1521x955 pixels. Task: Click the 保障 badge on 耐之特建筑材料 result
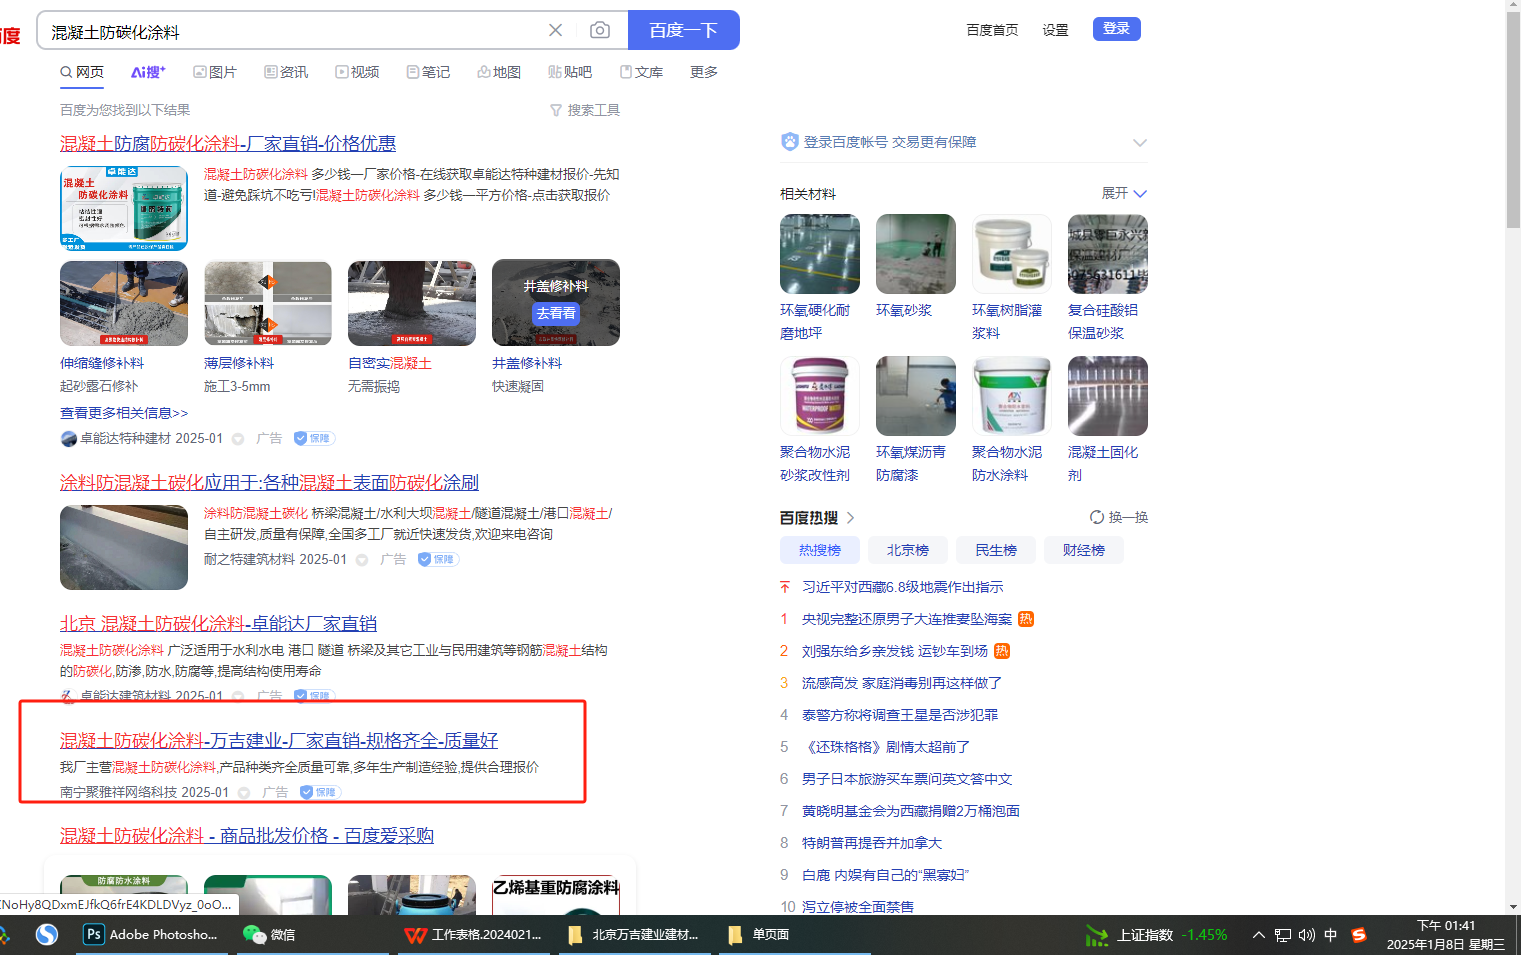pyautogui.click(x=438, y=559)
